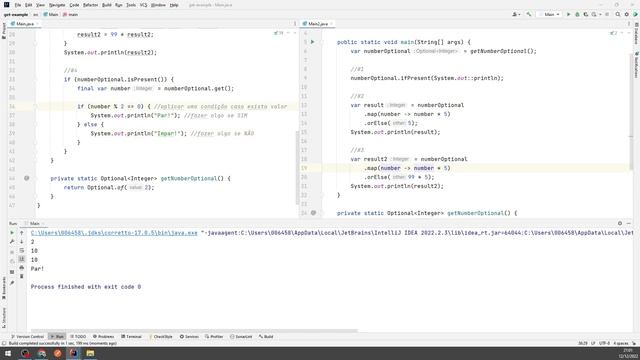Click the up-stack-trace arrow in the Run panel
The width and height of the screenshot is (640, 360).
[x=22, y=233]
